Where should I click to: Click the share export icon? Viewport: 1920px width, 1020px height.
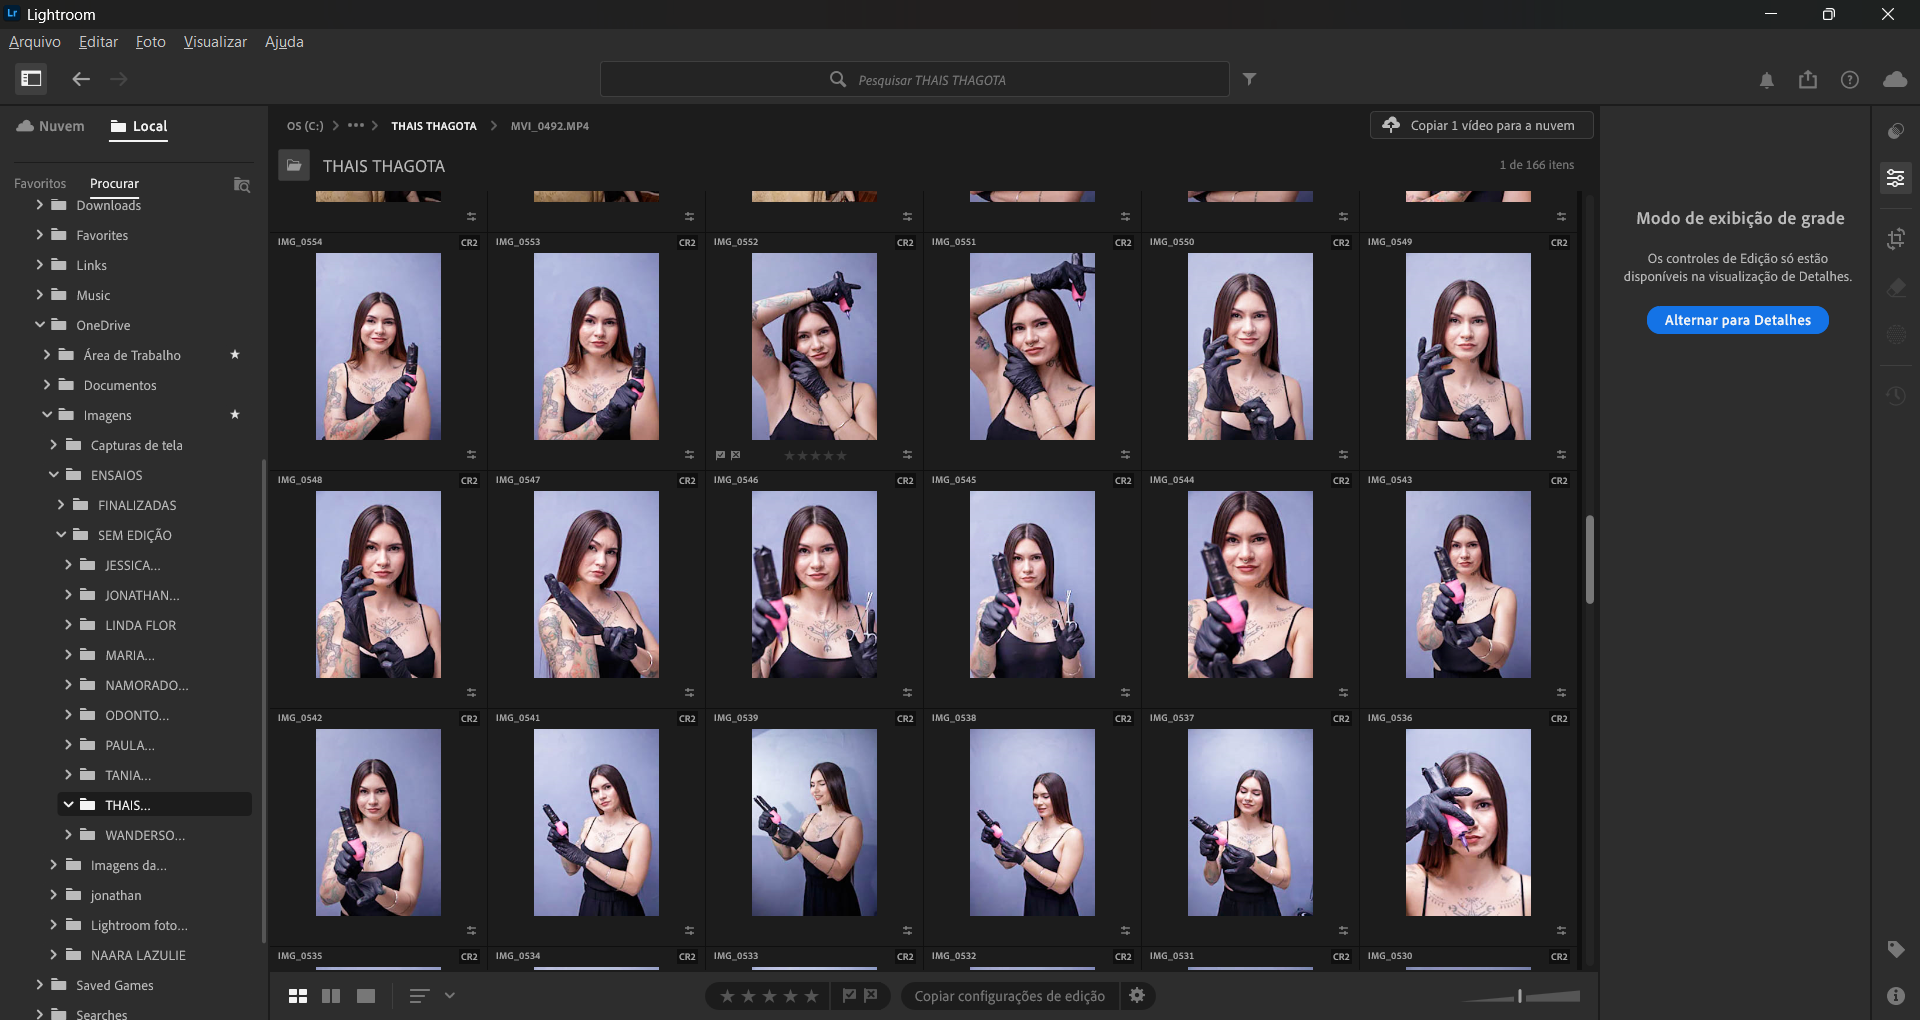coord(1807,80)
